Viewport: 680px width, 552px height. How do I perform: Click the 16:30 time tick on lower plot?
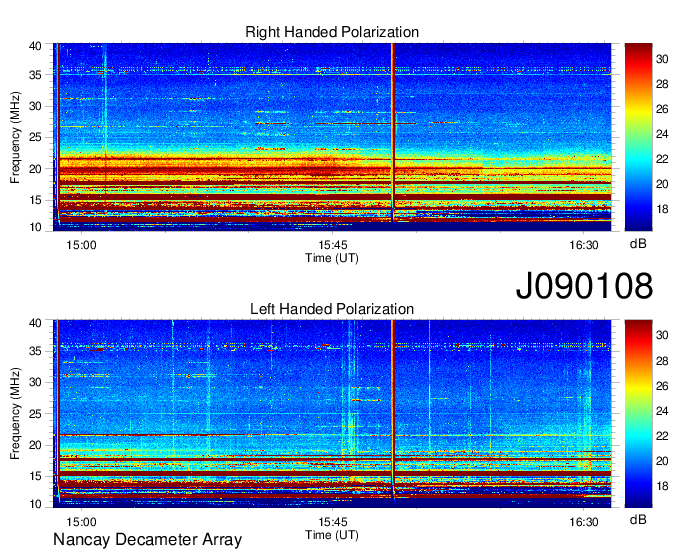click(584, 522)
